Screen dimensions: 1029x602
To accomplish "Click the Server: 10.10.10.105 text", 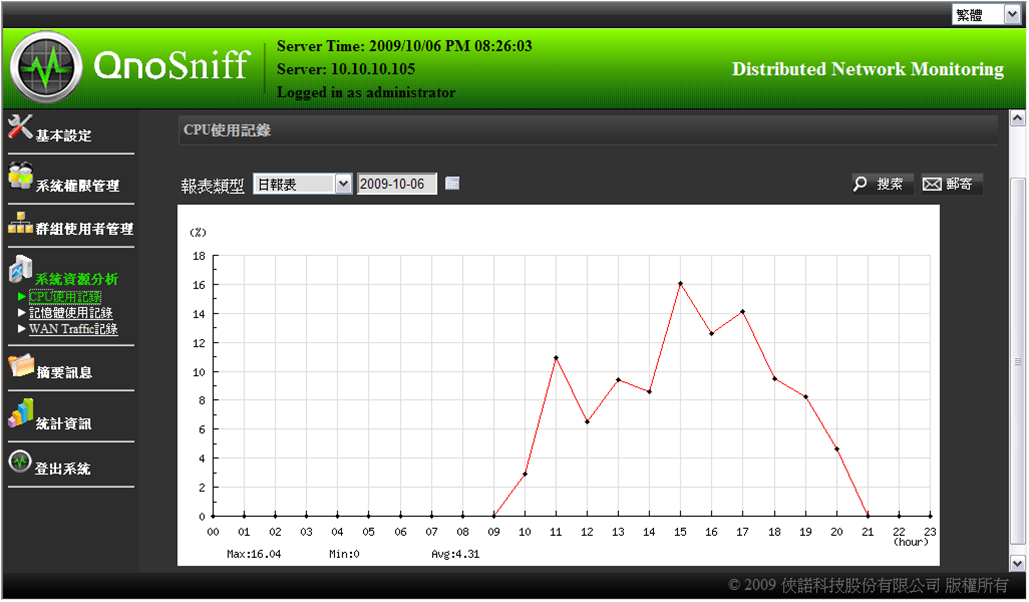I will (x=346, y=69).
